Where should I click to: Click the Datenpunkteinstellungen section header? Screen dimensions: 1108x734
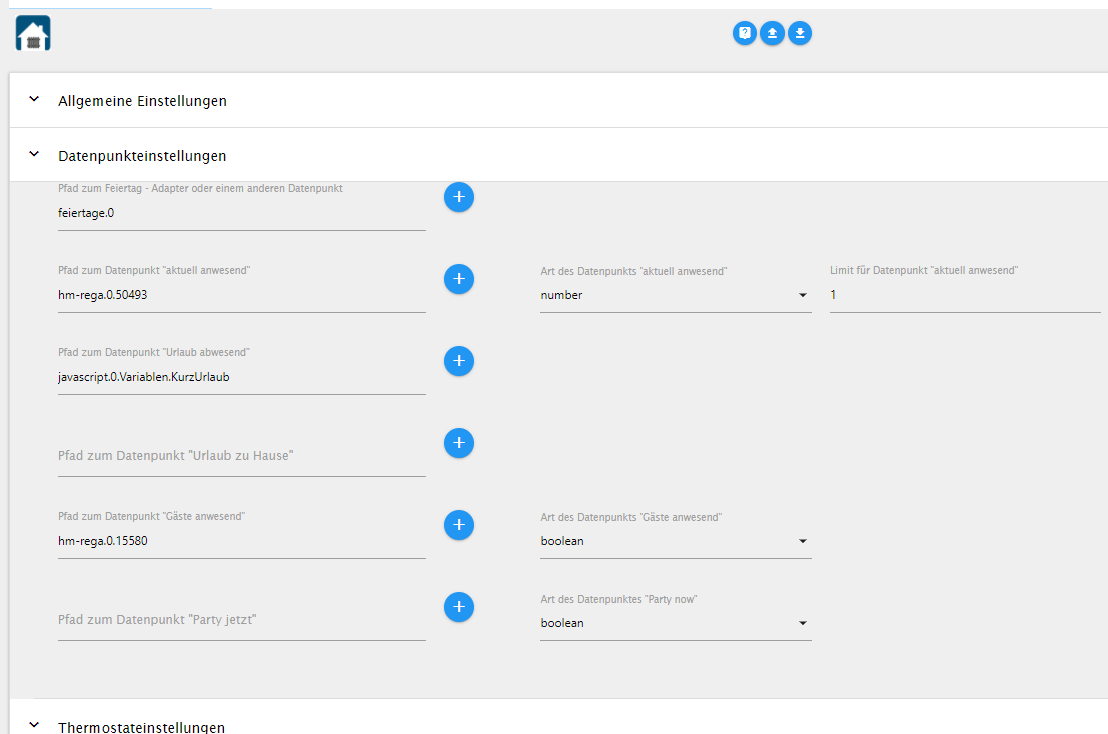pos(558,155)
